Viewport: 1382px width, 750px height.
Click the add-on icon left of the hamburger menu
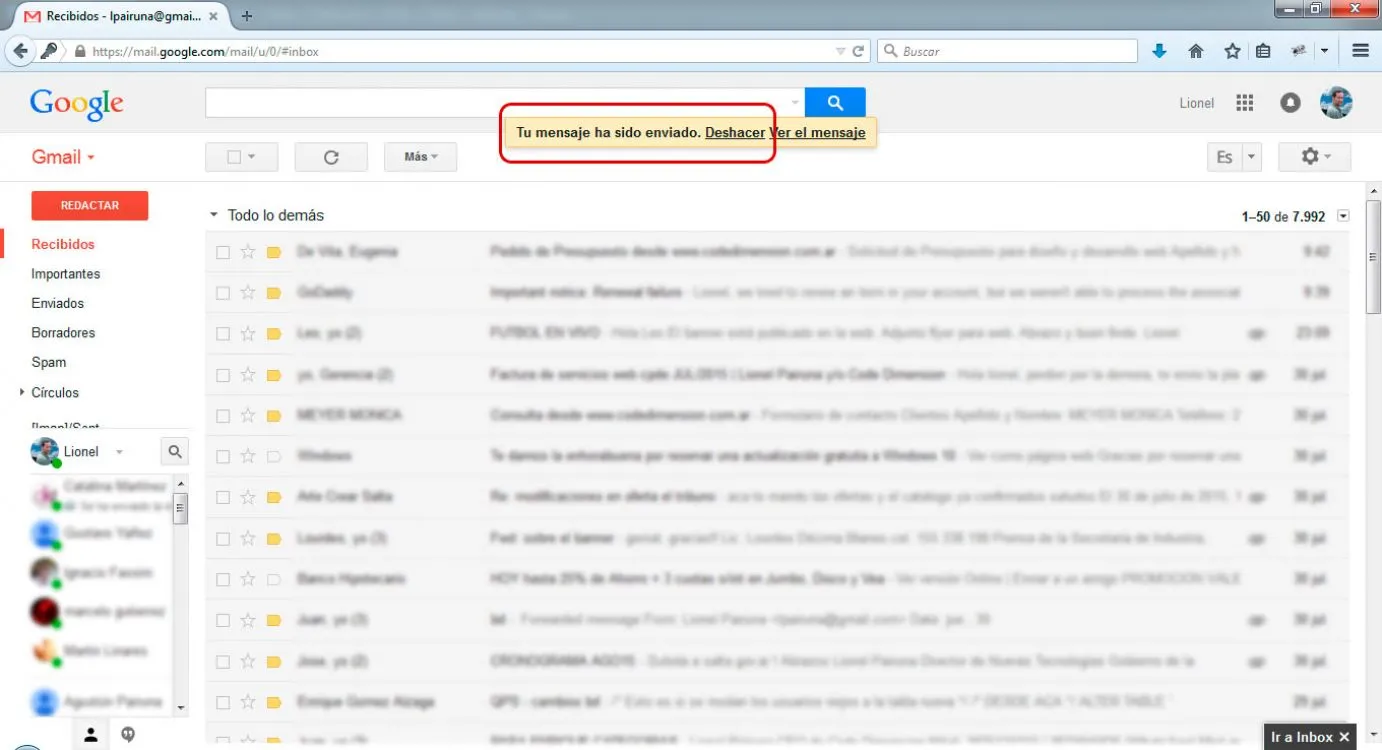coord(1299,51)
